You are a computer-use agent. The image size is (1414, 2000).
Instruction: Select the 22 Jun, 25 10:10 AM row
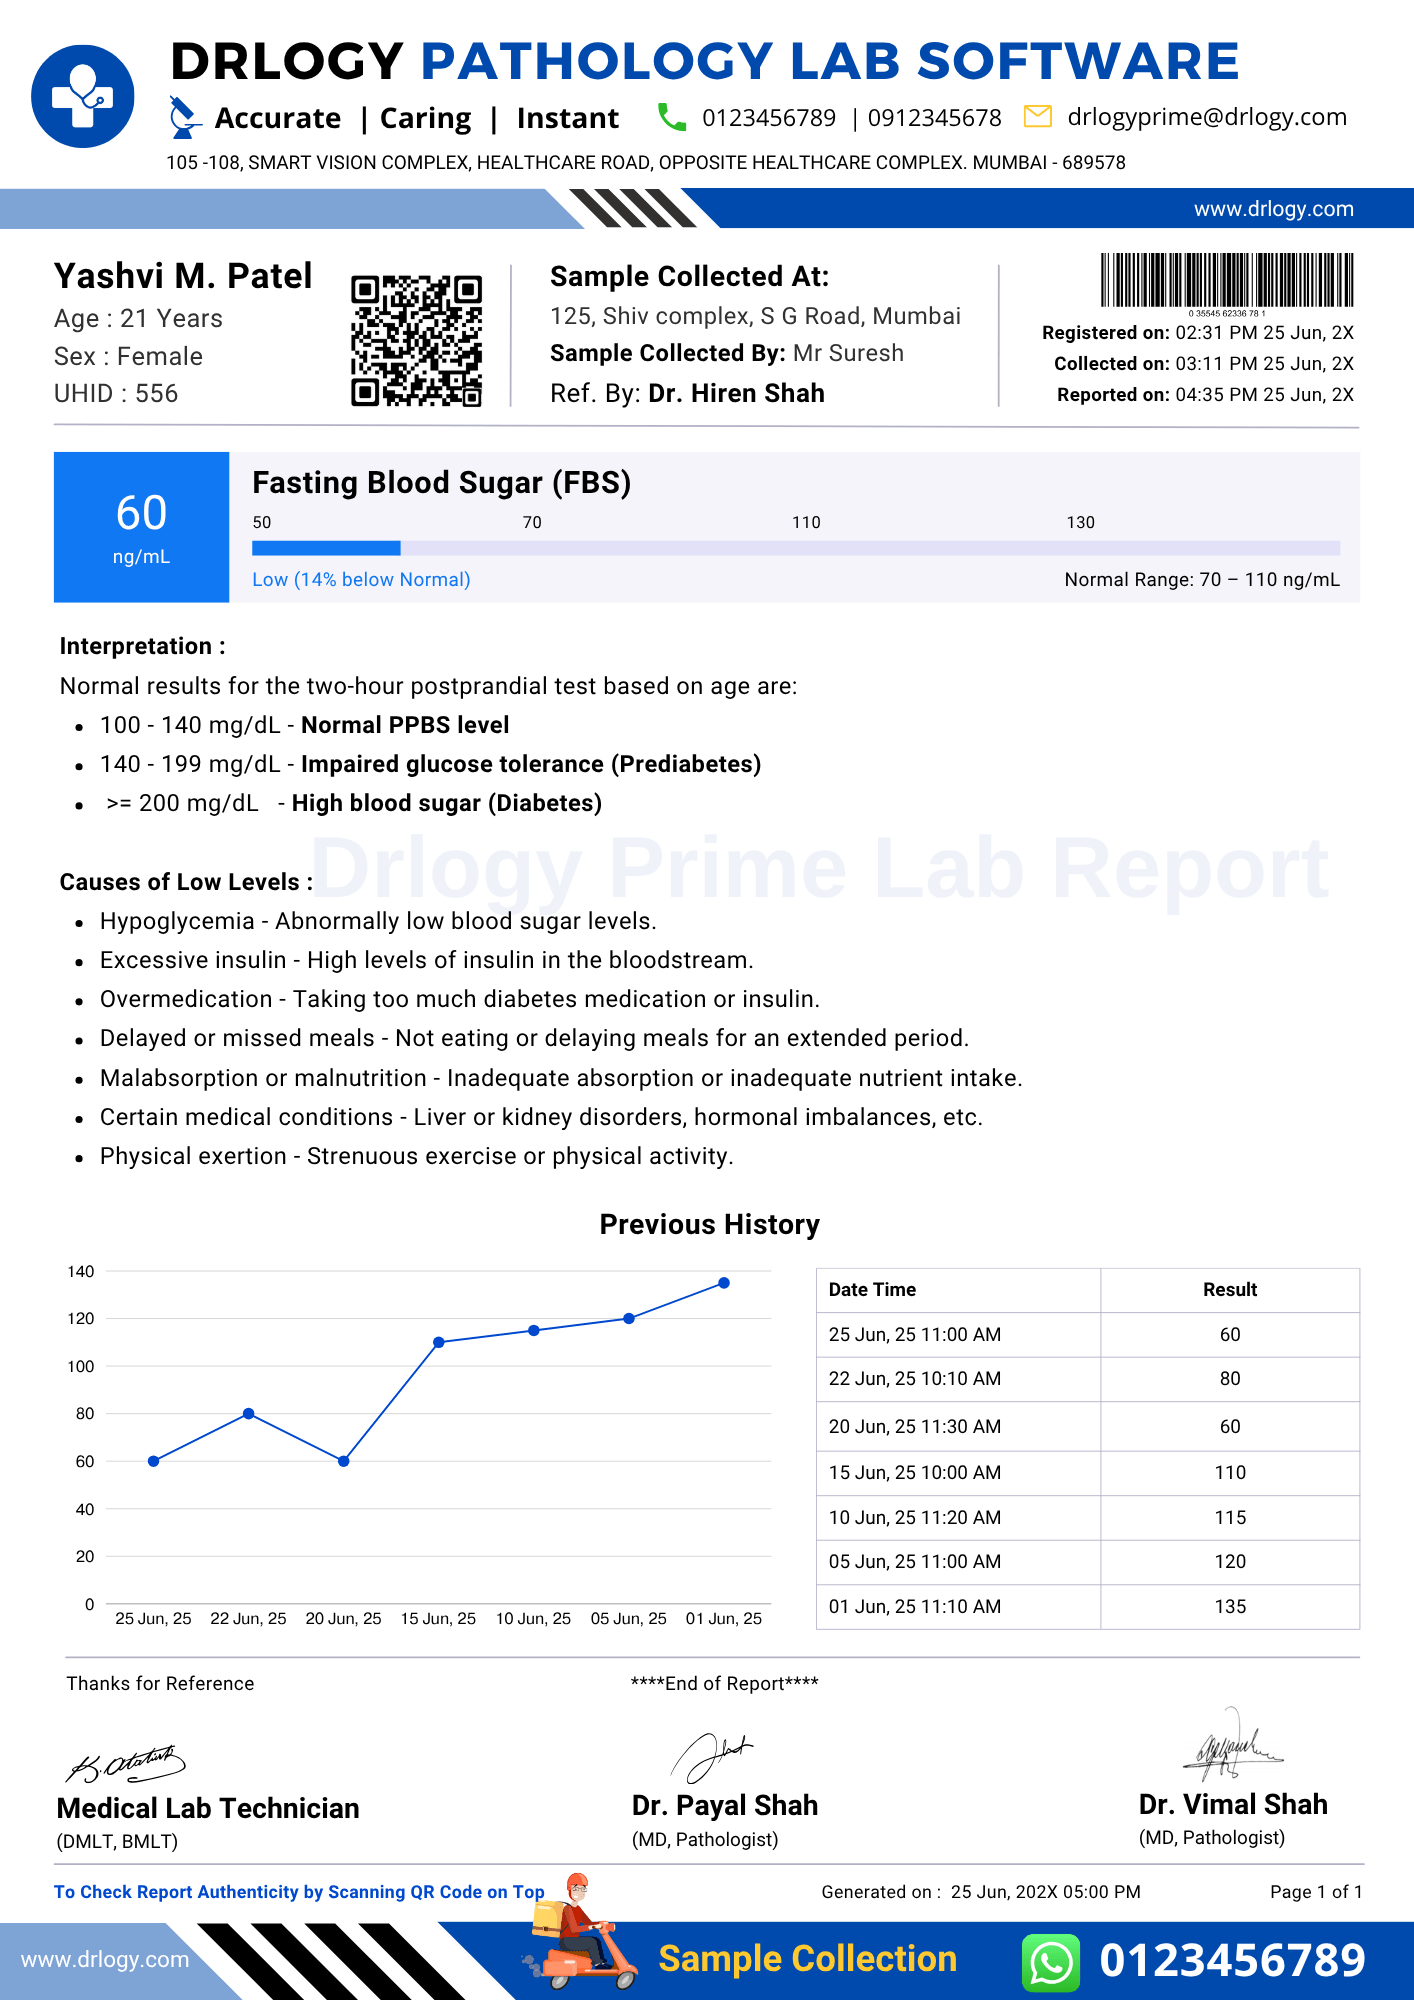(x=1088, y=1379)
